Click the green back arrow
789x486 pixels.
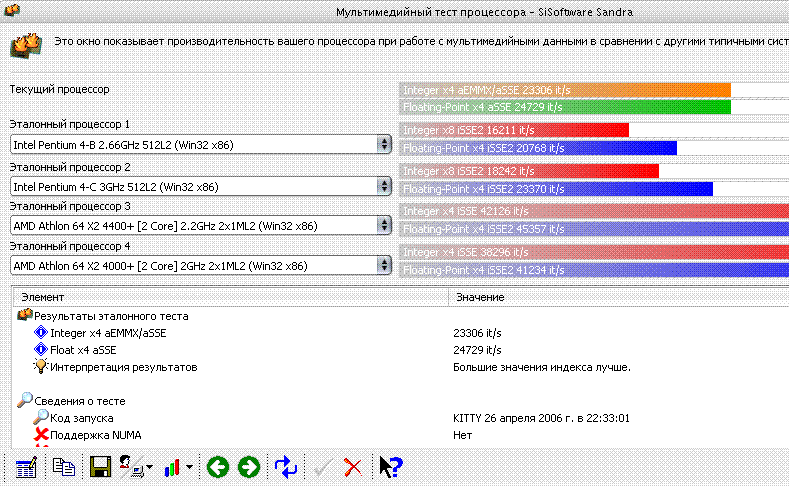[218, 467]
